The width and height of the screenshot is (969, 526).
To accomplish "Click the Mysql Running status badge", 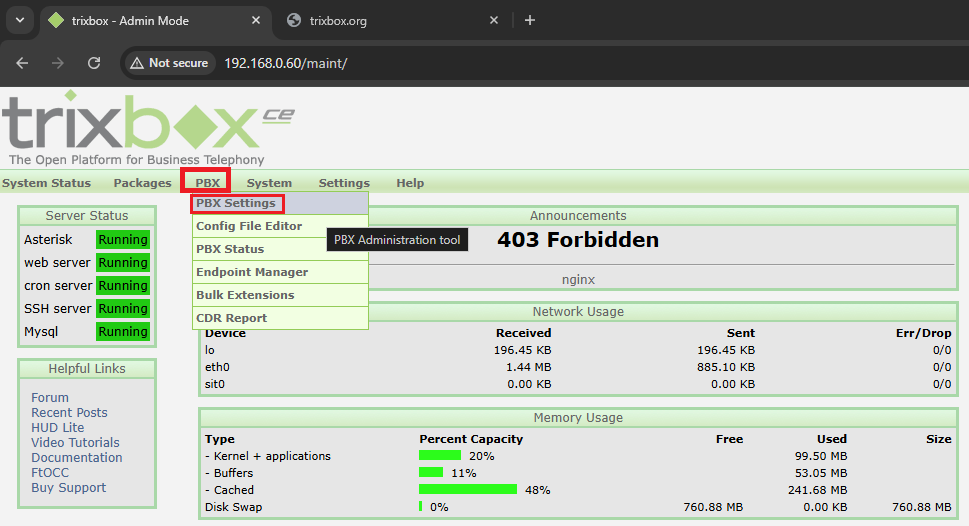I will coord(122,331).
